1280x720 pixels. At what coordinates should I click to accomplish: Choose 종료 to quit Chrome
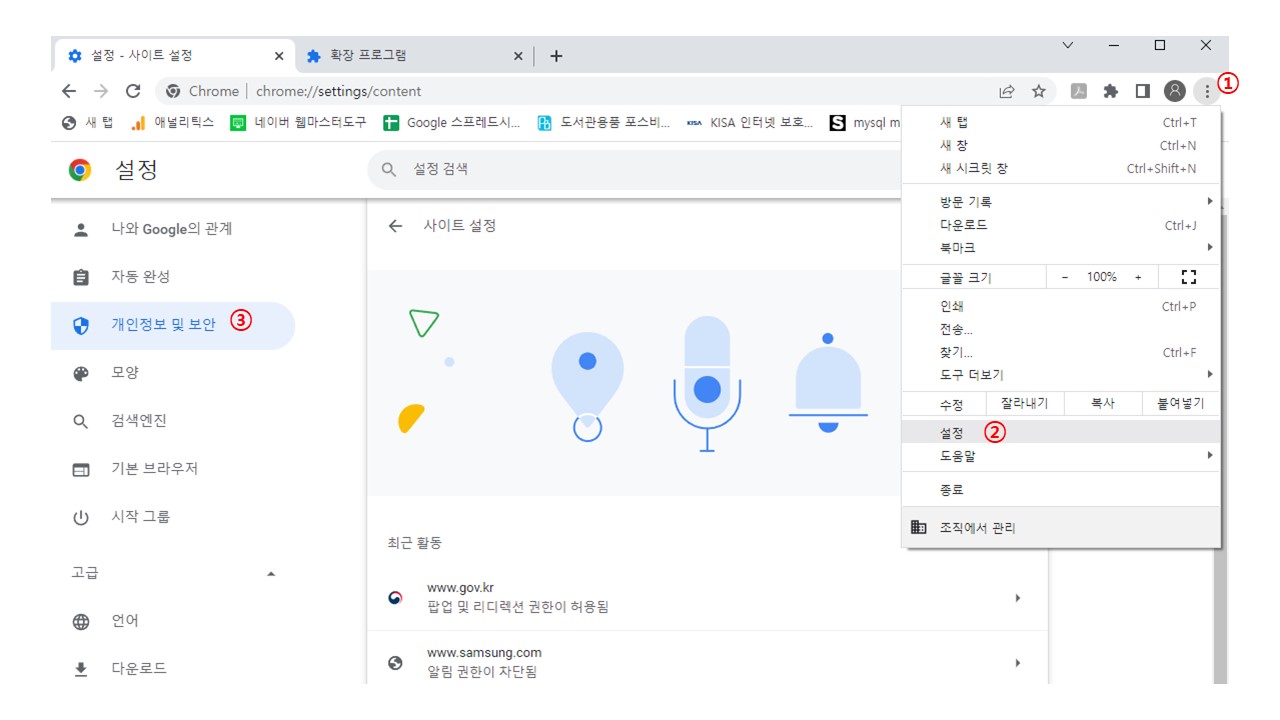click(1061, 490)
